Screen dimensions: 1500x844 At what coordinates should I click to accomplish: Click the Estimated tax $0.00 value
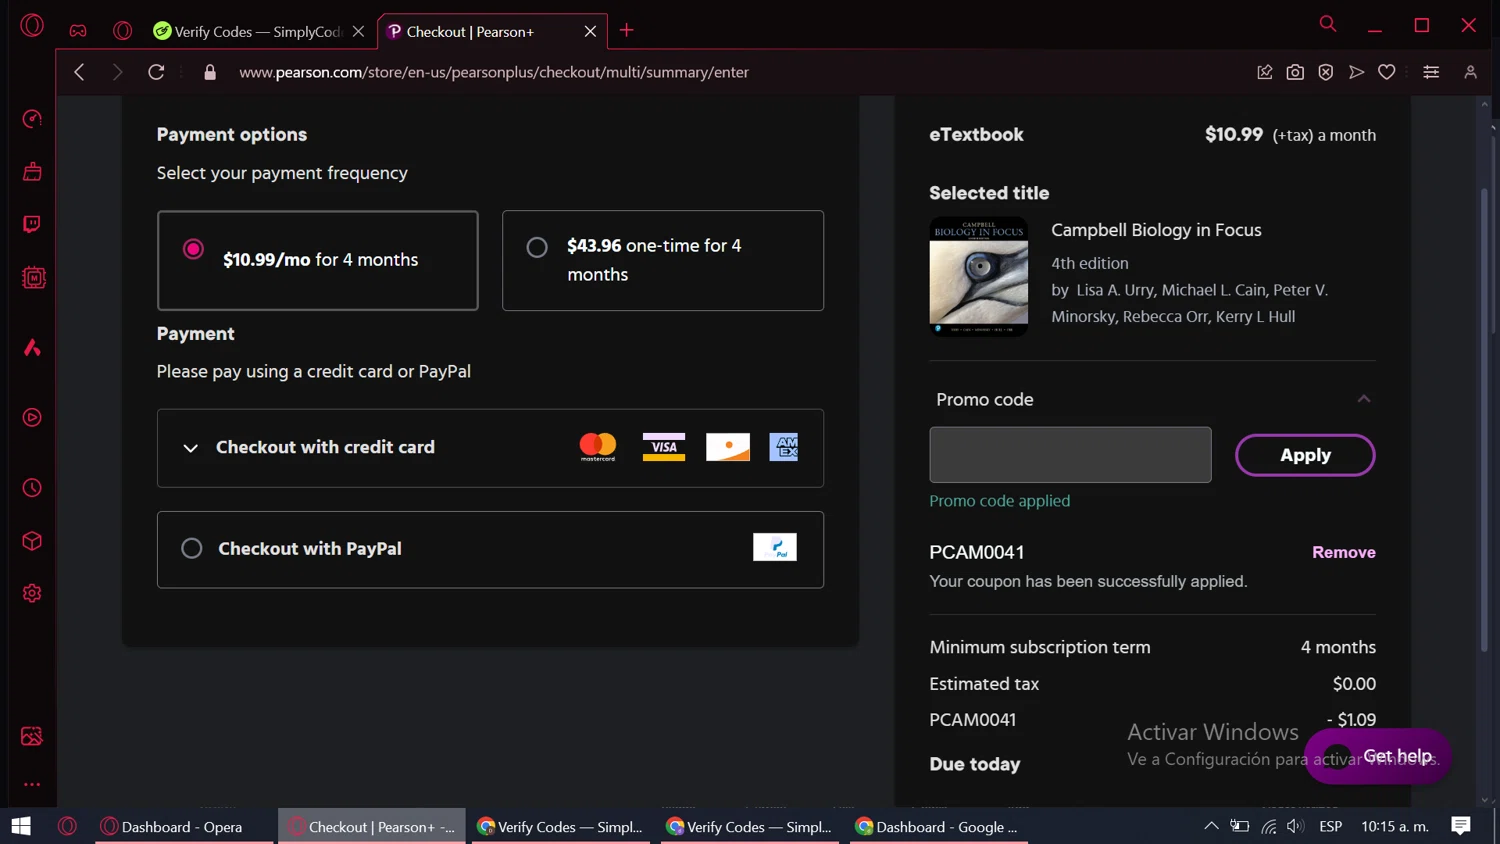coord(1354,684)
